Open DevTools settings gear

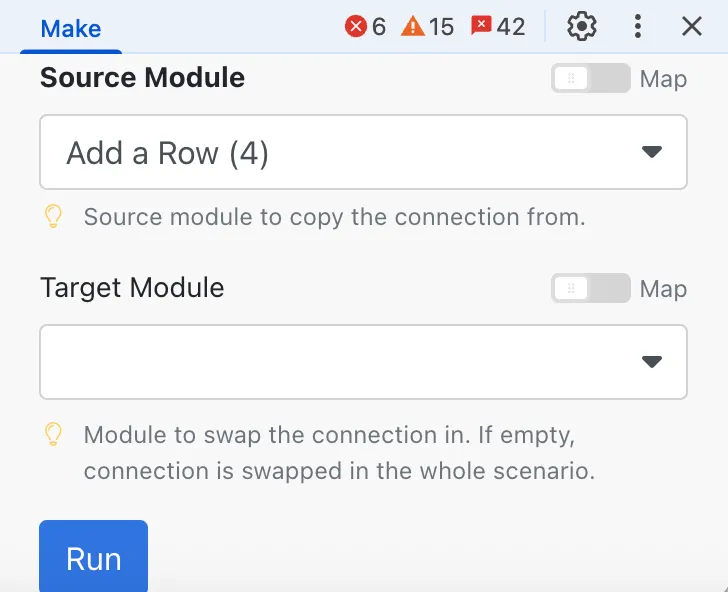[x=582, y=26]
